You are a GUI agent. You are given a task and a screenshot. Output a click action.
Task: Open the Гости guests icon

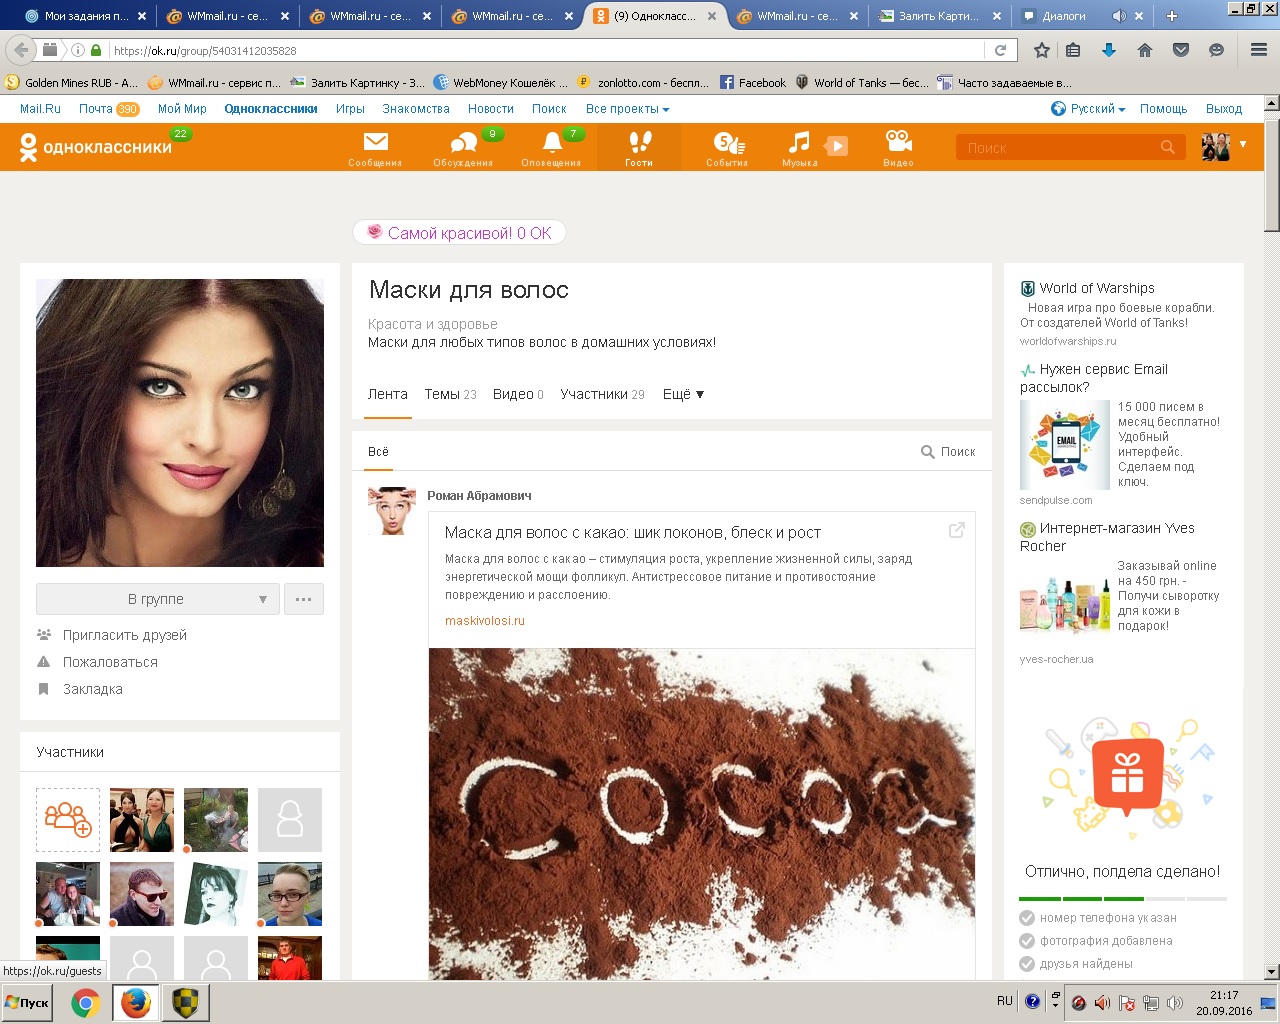[639, 147]
